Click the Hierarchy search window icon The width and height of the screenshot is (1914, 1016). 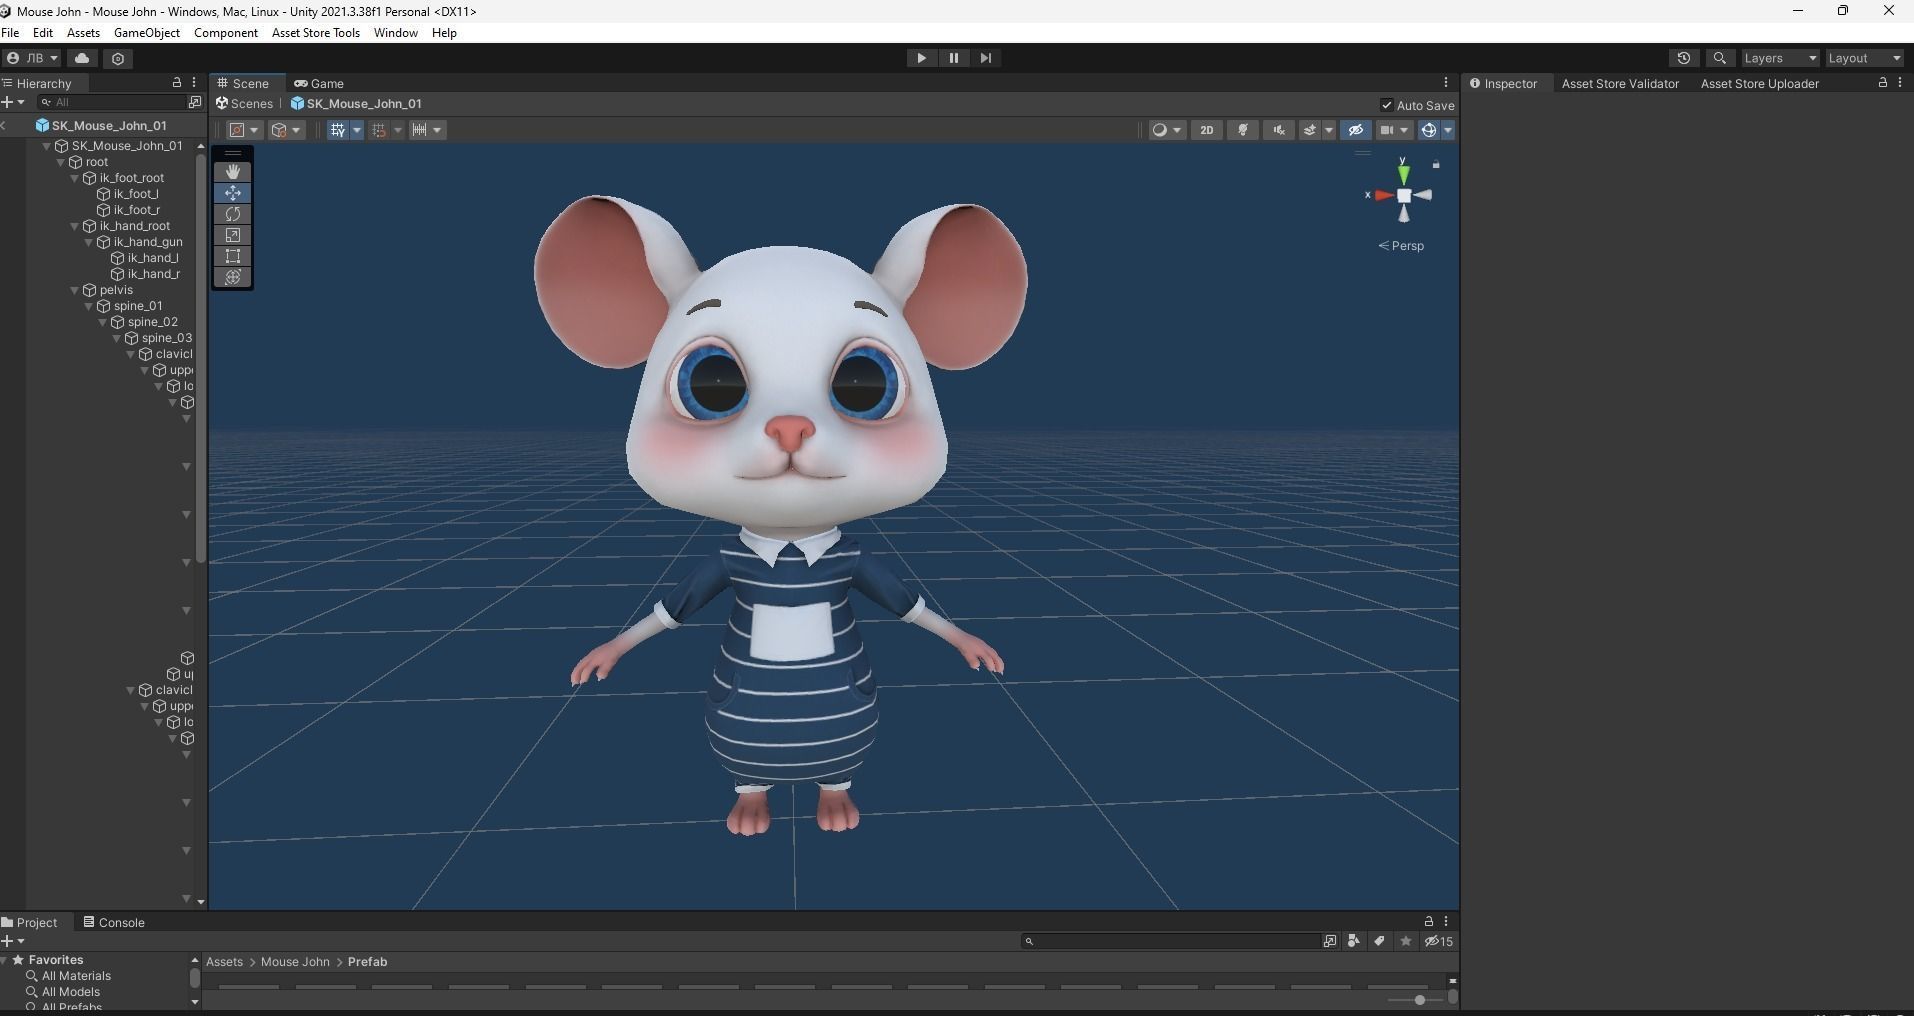coord(195,102)
